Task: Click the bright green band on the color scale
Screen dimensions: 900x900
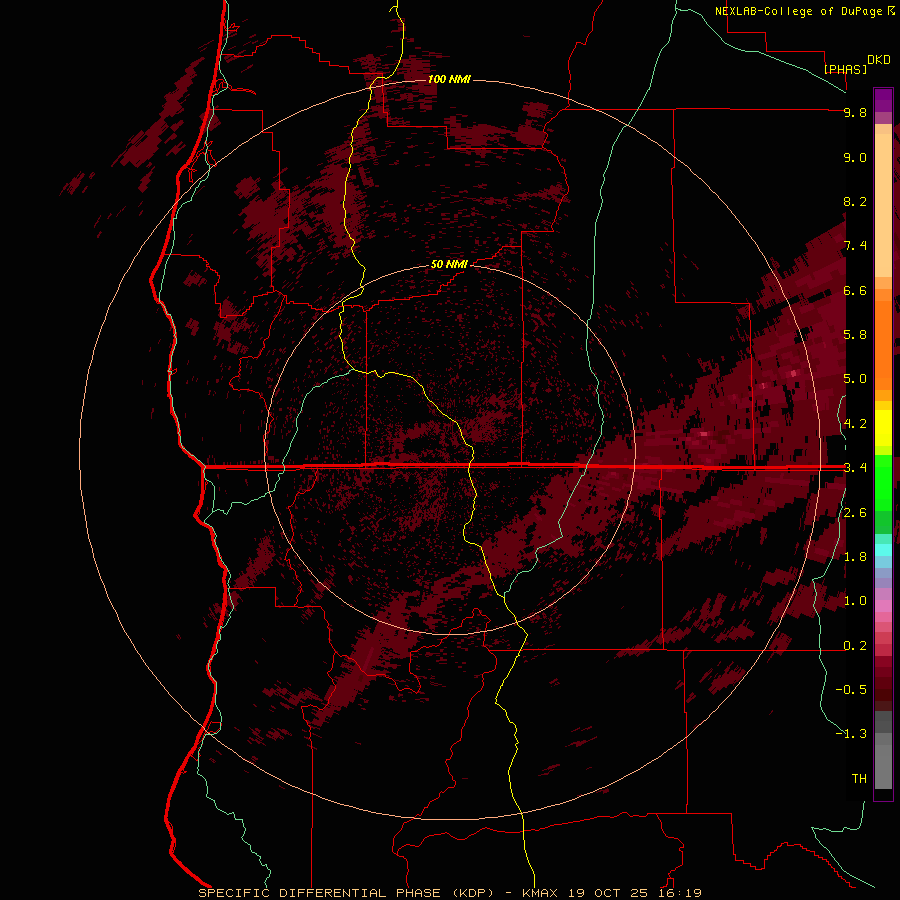Action: click(x=883, y=482)
